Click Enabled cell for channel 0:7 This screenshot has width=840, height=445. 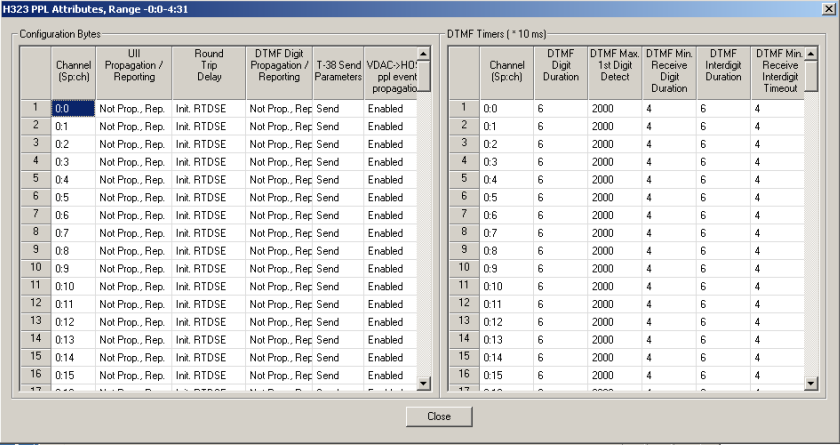pyautogui.click(x=388, y=232)
